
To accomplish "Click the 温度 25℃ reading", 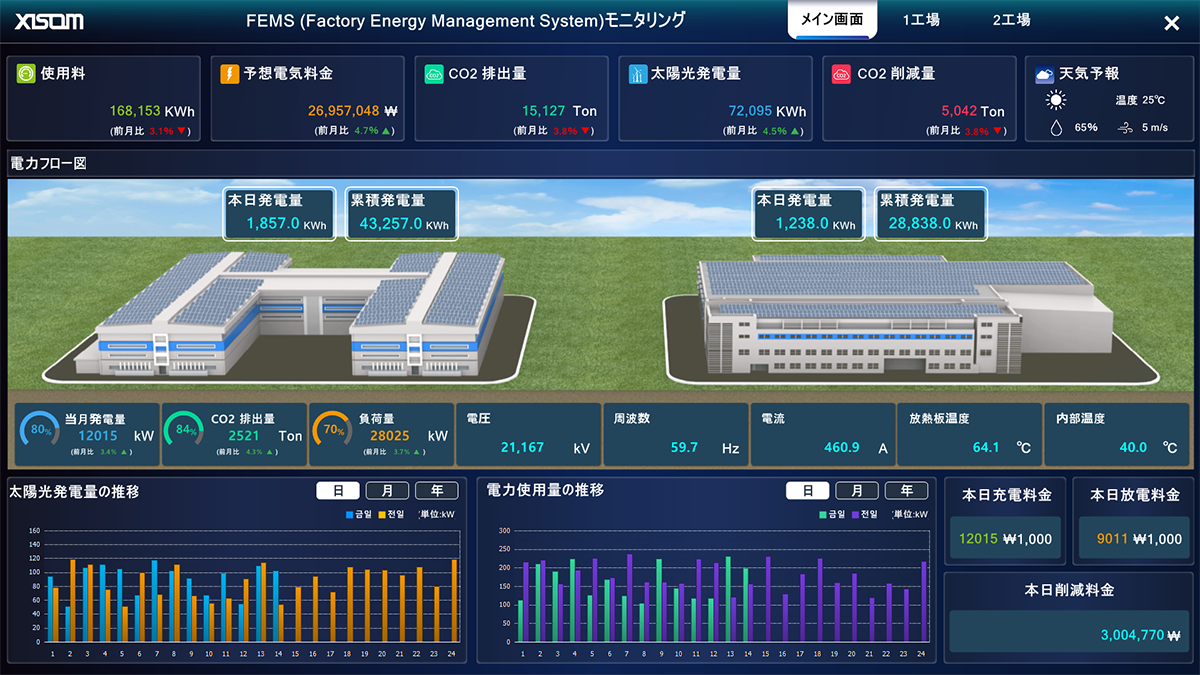I will coord(1140,100).
